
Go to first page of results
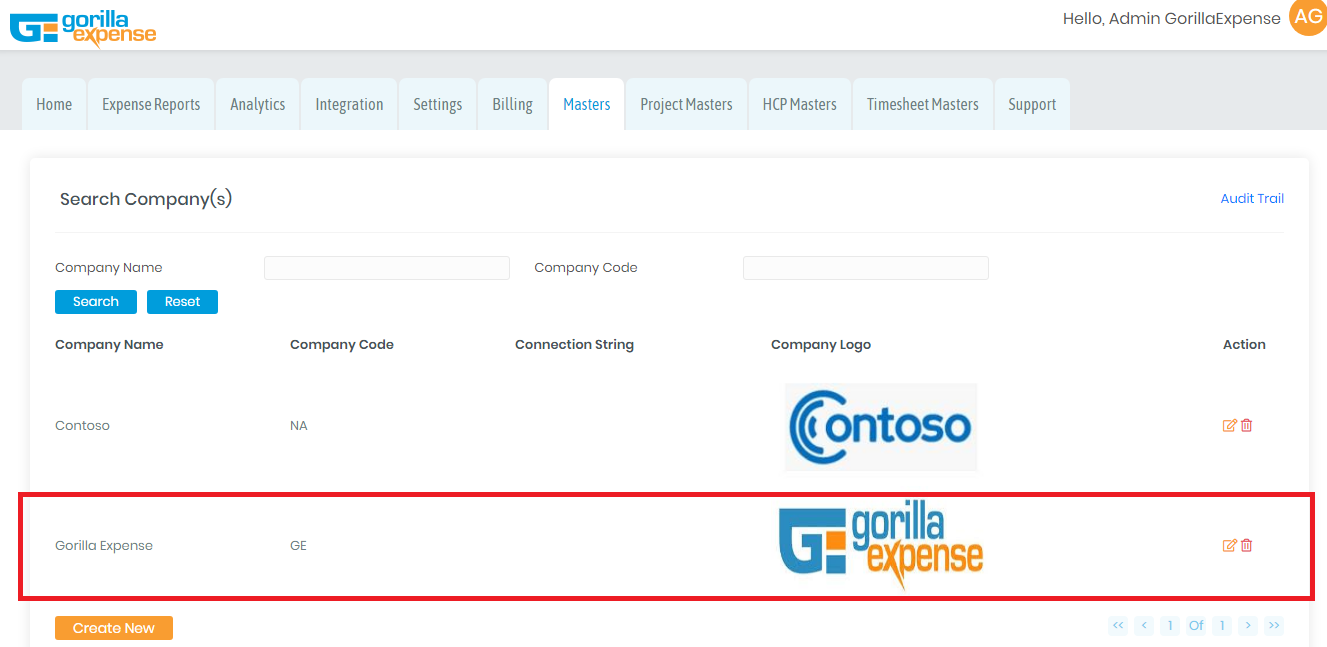pos(1118,626)
